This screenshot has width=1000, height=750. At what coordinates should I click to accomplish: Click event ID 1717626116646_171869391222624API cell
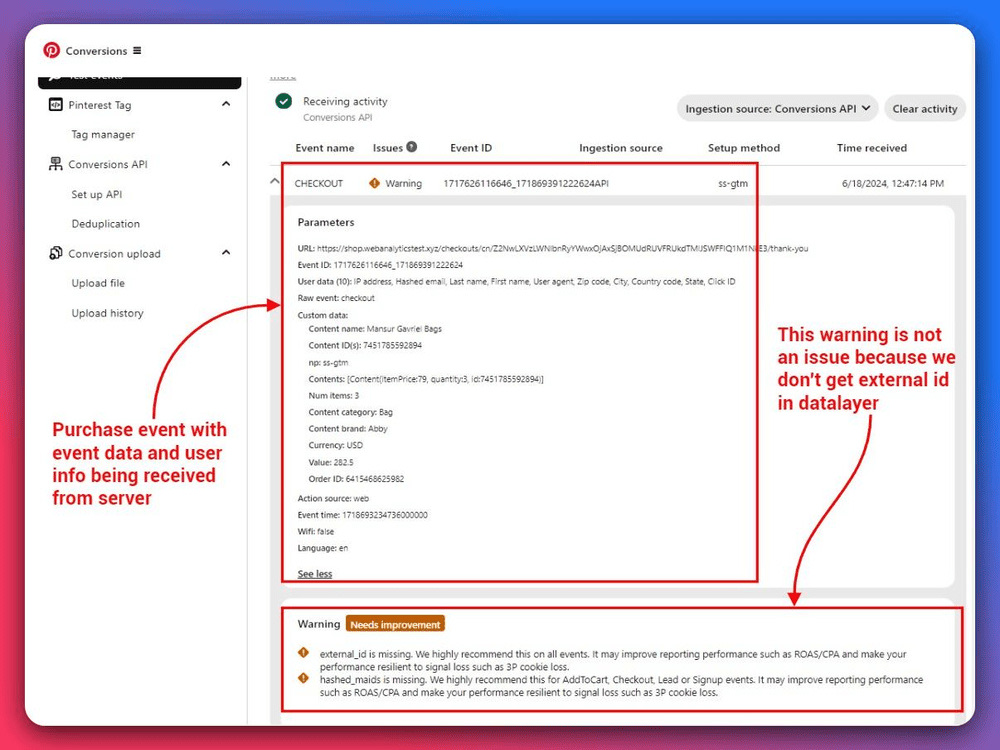(526, 184)
